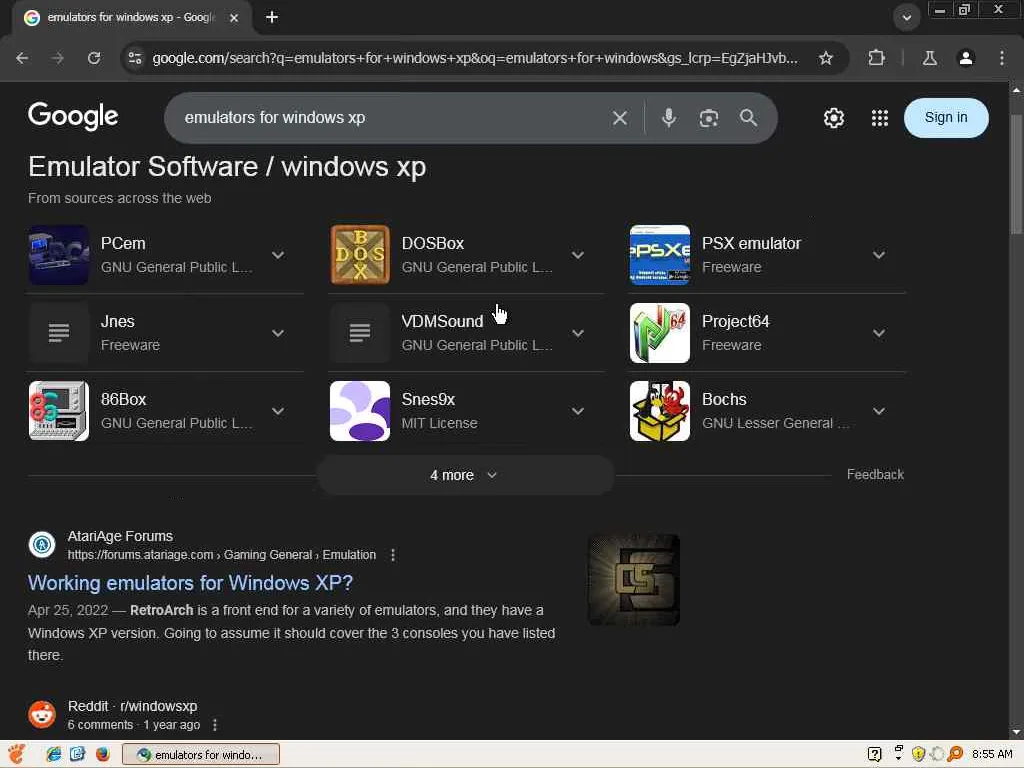The height and width of the screenshot is (768, 1024).
Task: Expand the Bochs entry chevron
Action: [879, 411]
